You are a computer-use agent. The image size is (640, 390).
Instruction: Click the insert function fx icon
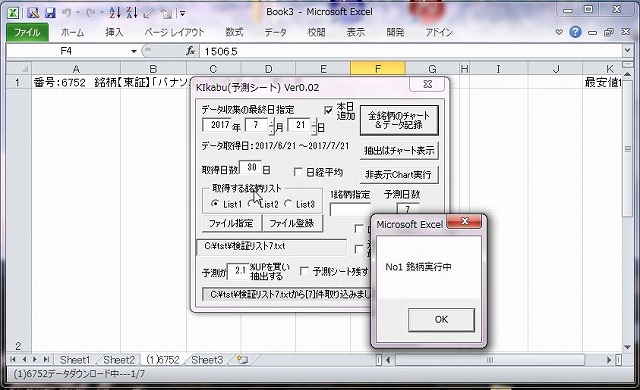coord(190,51)
